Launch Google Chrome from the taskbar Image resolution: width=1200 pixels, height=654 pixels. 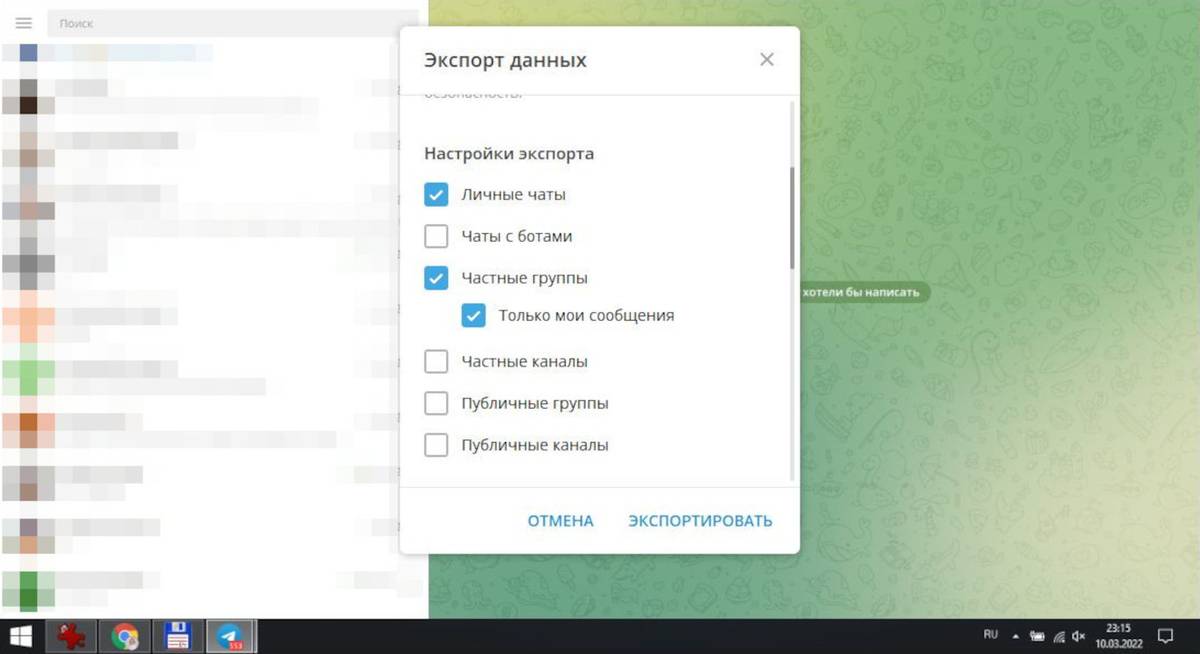tap(125, 636)
